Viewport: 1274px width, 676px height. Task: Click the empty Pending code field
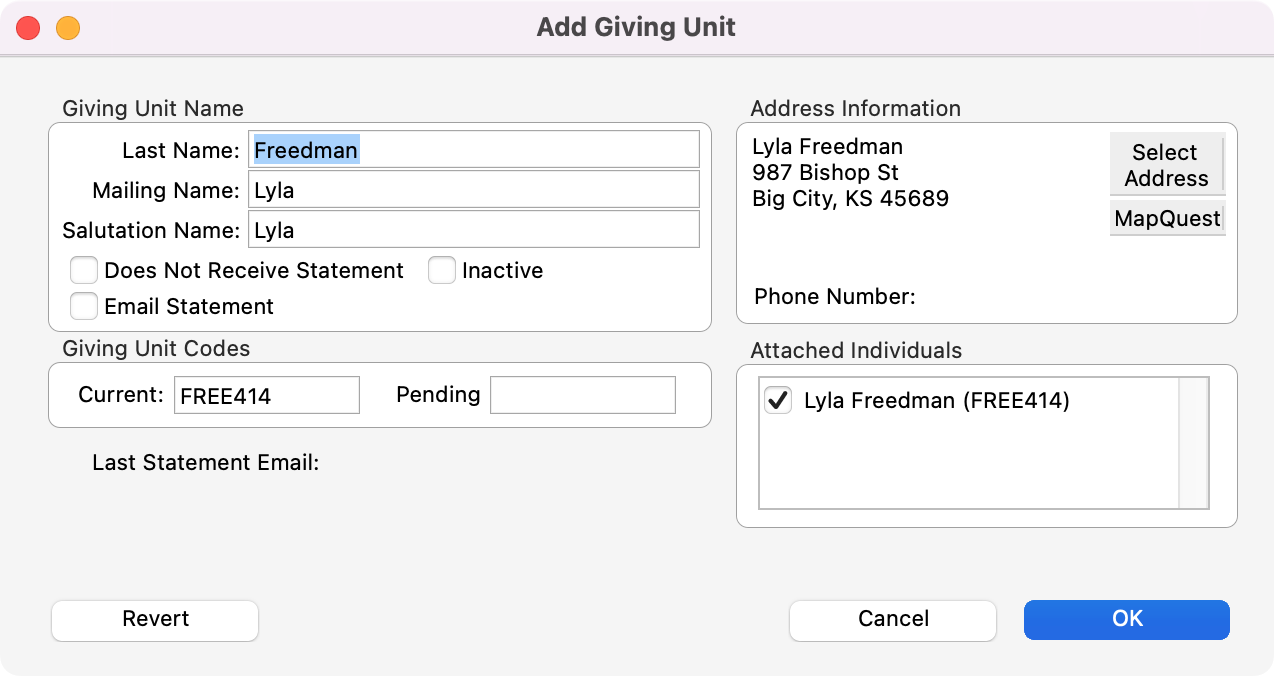582,395
